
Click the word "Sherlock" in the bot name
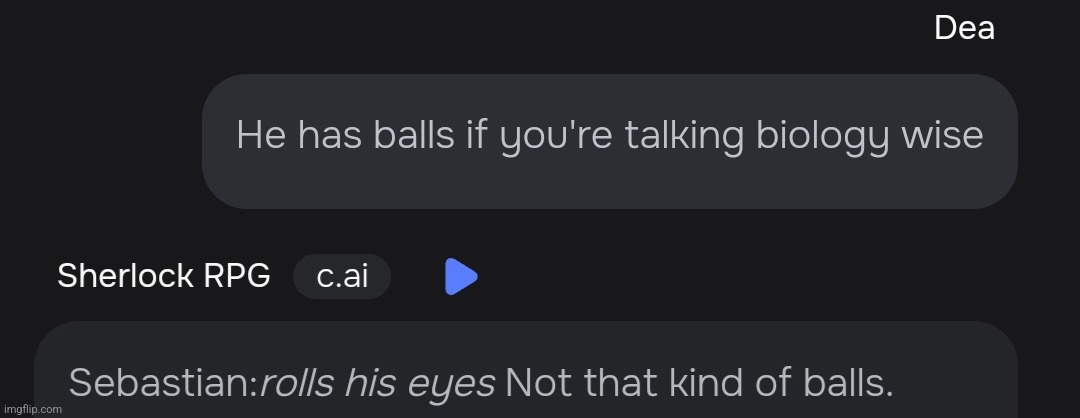[125, 277]
